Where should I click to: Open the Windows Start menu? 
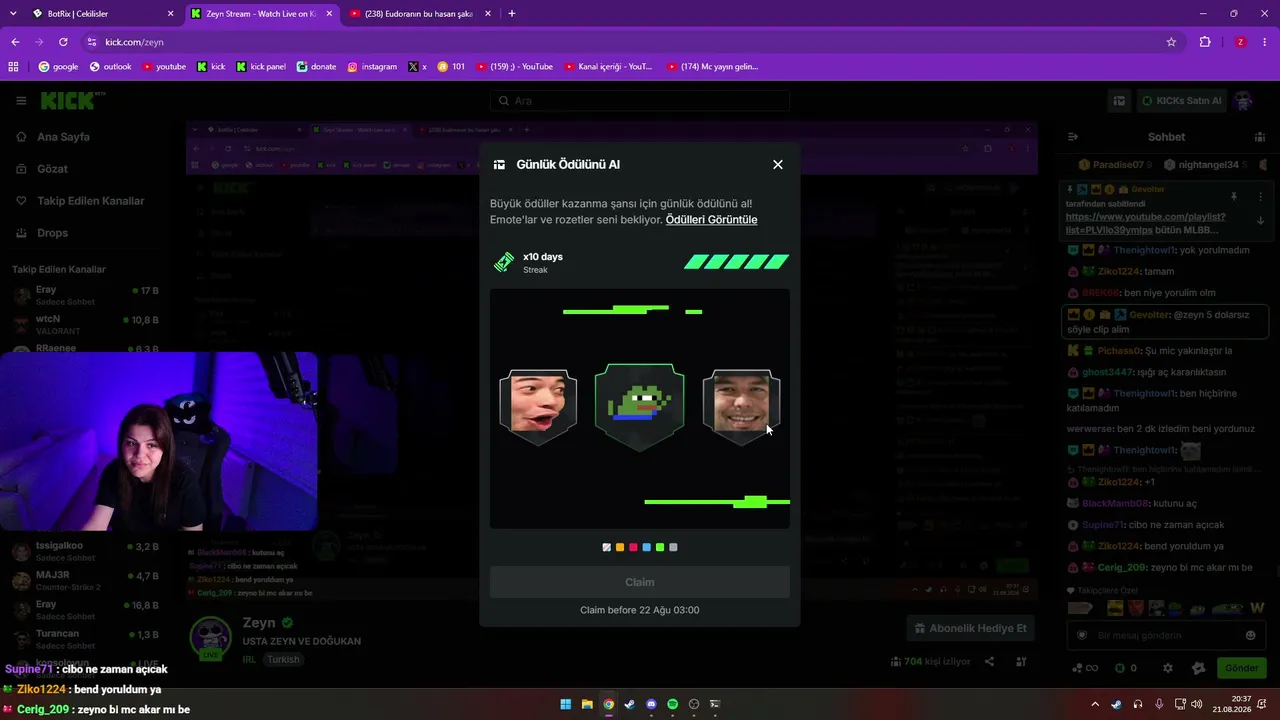tap(566, 704)
